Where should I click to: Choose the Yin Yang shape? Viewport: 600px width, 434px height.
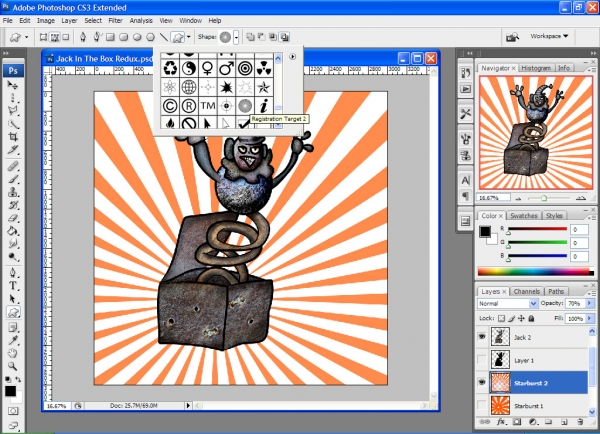tap(189, 69)
